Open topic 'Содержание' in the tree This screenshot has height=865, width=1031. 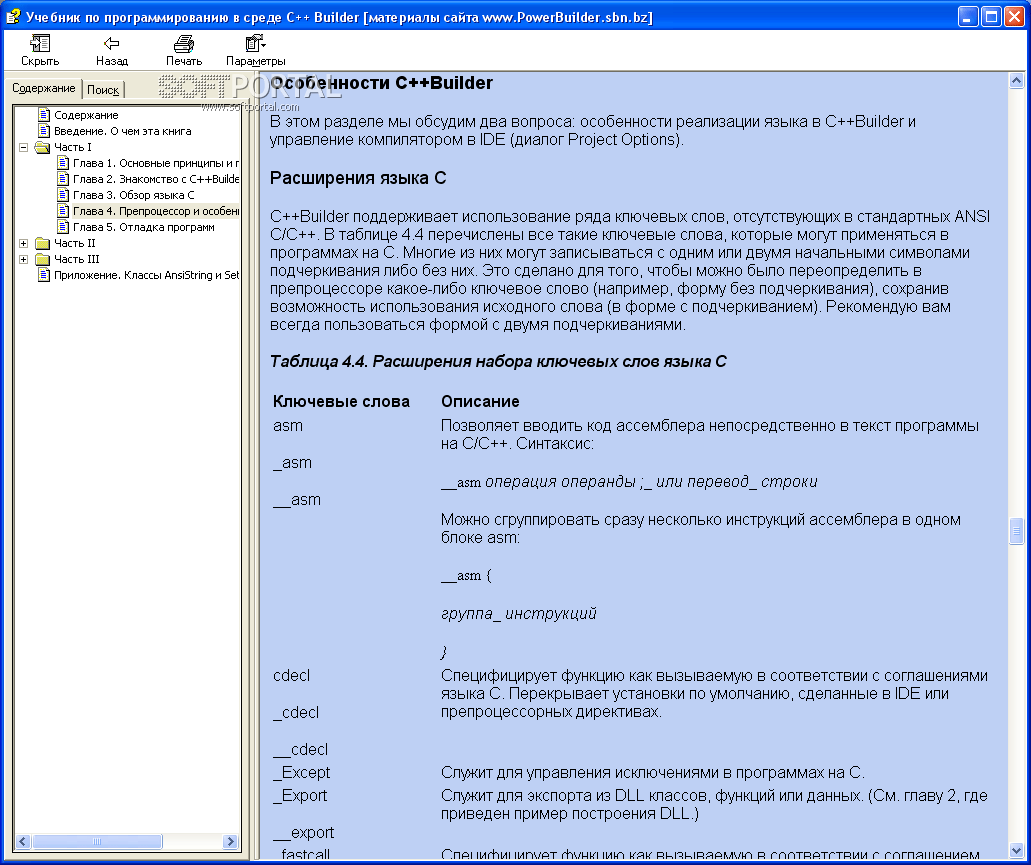coord(86,115)
